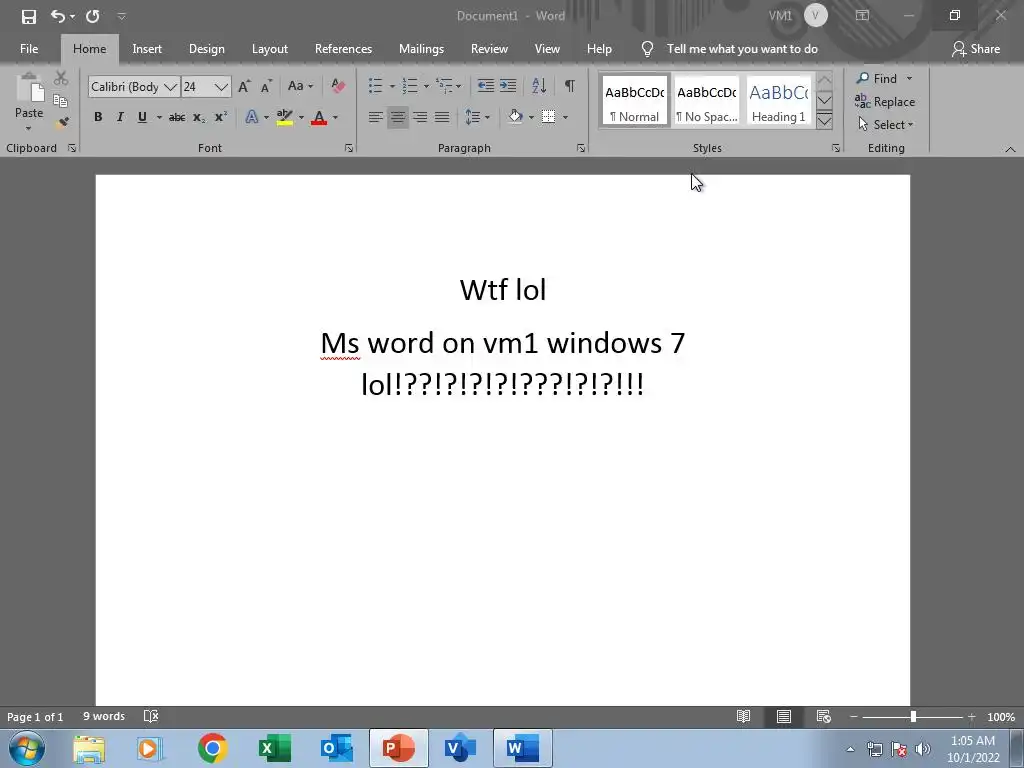The width and height of the screenshot is (1024, 768).
Task: Toggle Underline formatting
Action: click(x=142, y=118)
